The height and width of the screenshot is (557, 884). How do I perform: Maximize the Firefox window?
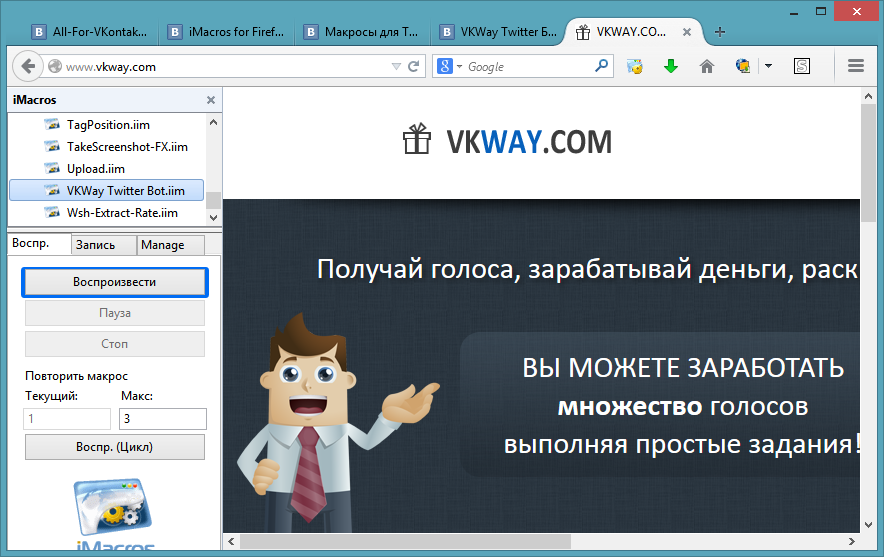tap(821, 11)
